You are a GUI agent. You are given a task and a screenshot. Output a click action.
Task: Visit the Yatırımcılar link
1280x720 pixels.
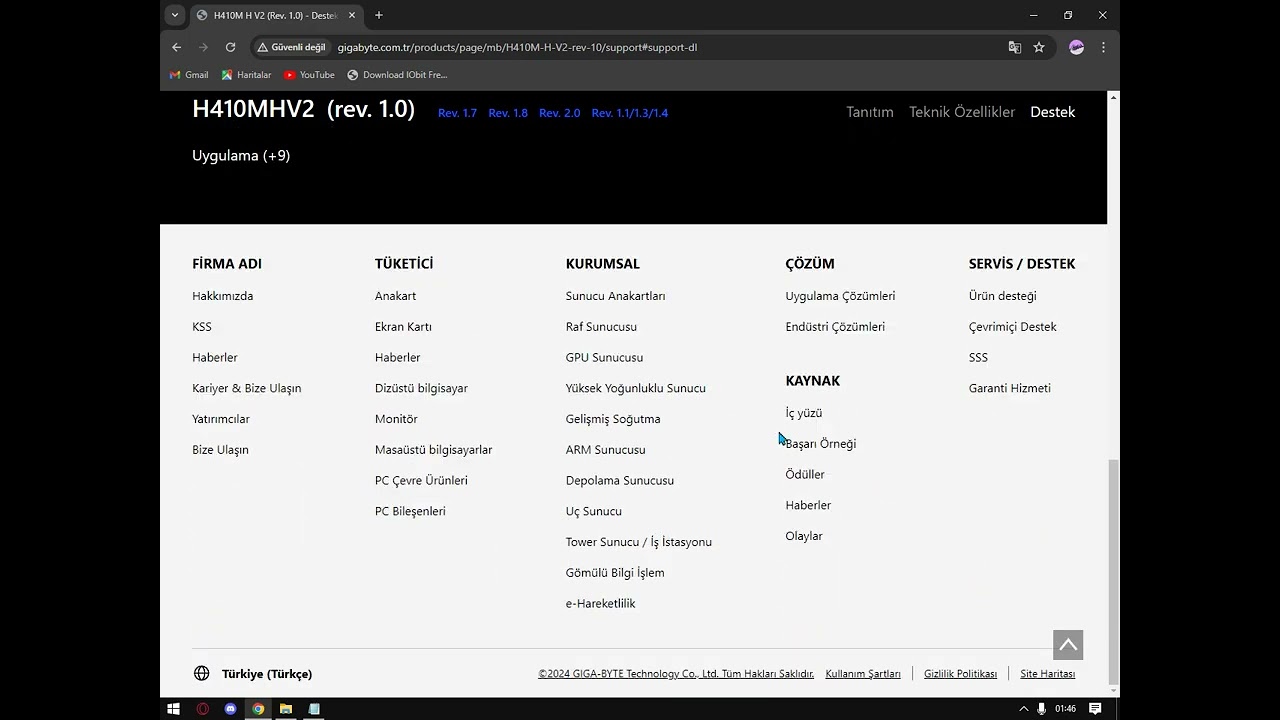point(221,419)
